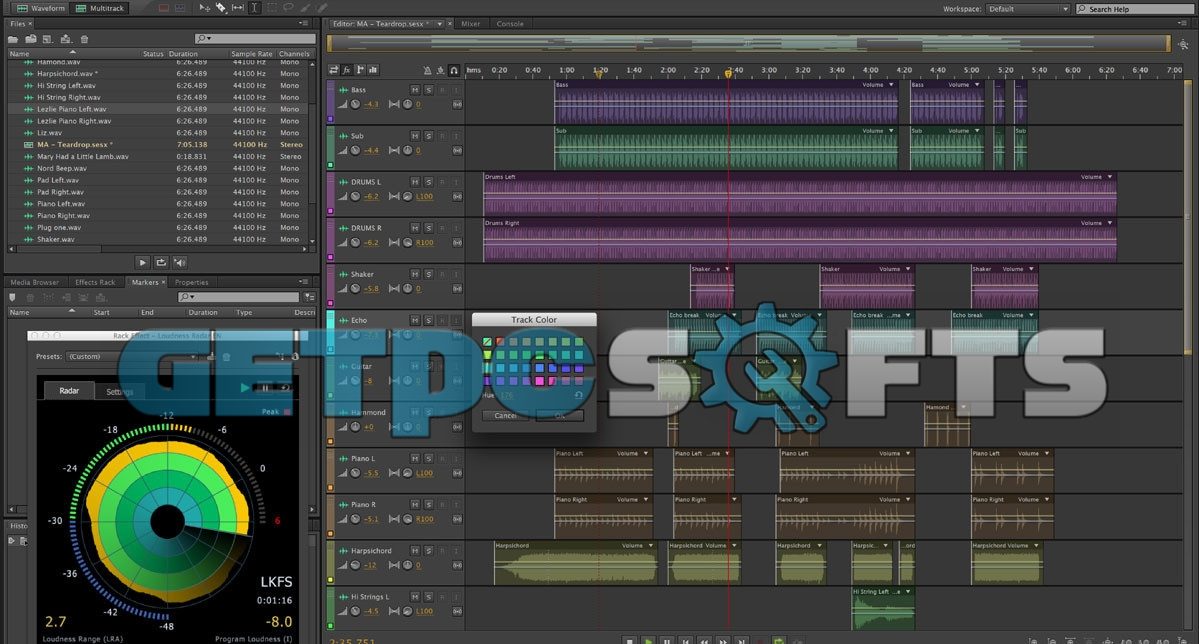Click the Sends icon in editor toolbar
This screenshot has width=1199, height=644.
click(360, 70)
